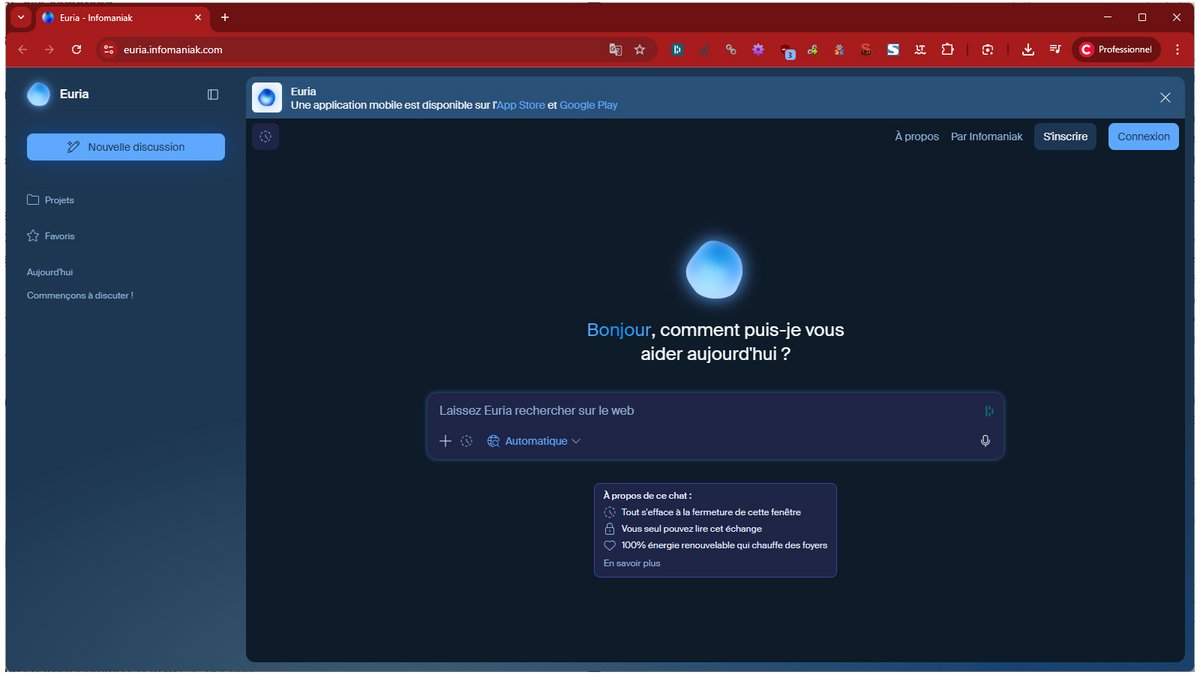The width and height of the screenshot is (1200, 675).
Task: Click the Nouvelle discussion button
Action: tap(126, 147)
